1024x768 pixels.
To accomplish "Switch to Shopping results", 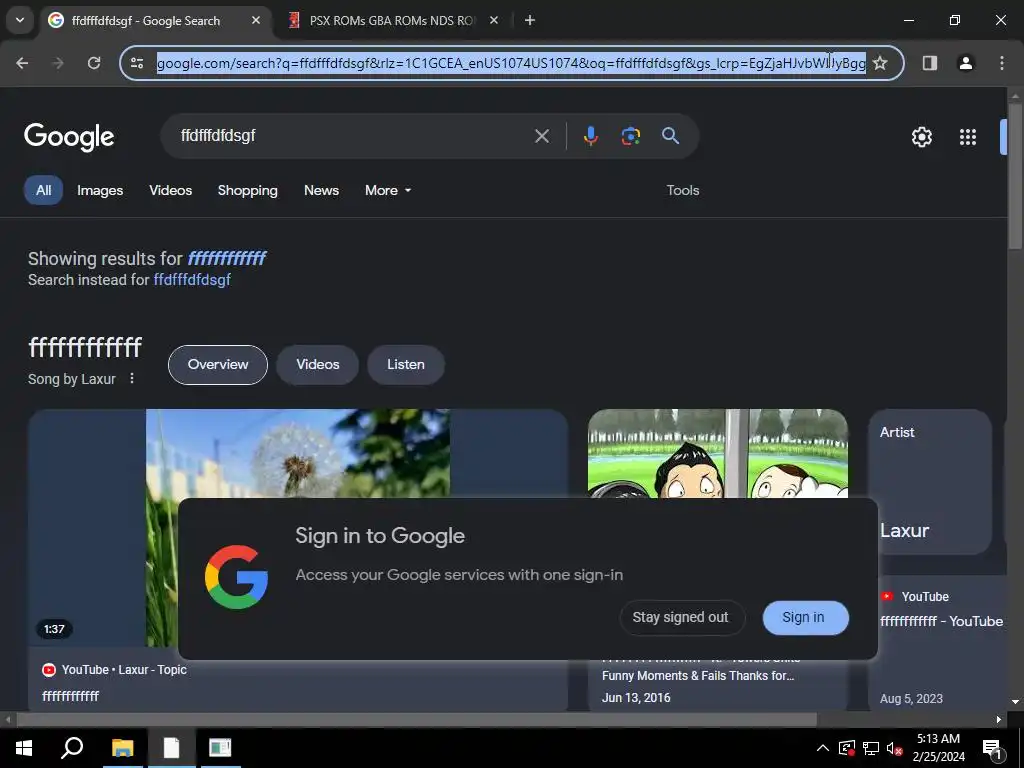I will tap(248, 190).
